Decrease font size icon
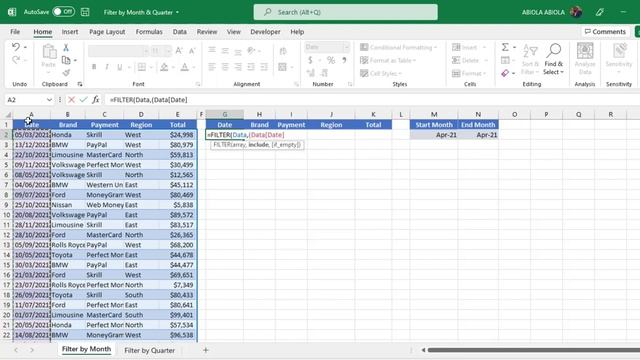Image resolution: width=640 pixels, height=360 pixels. 192,51
